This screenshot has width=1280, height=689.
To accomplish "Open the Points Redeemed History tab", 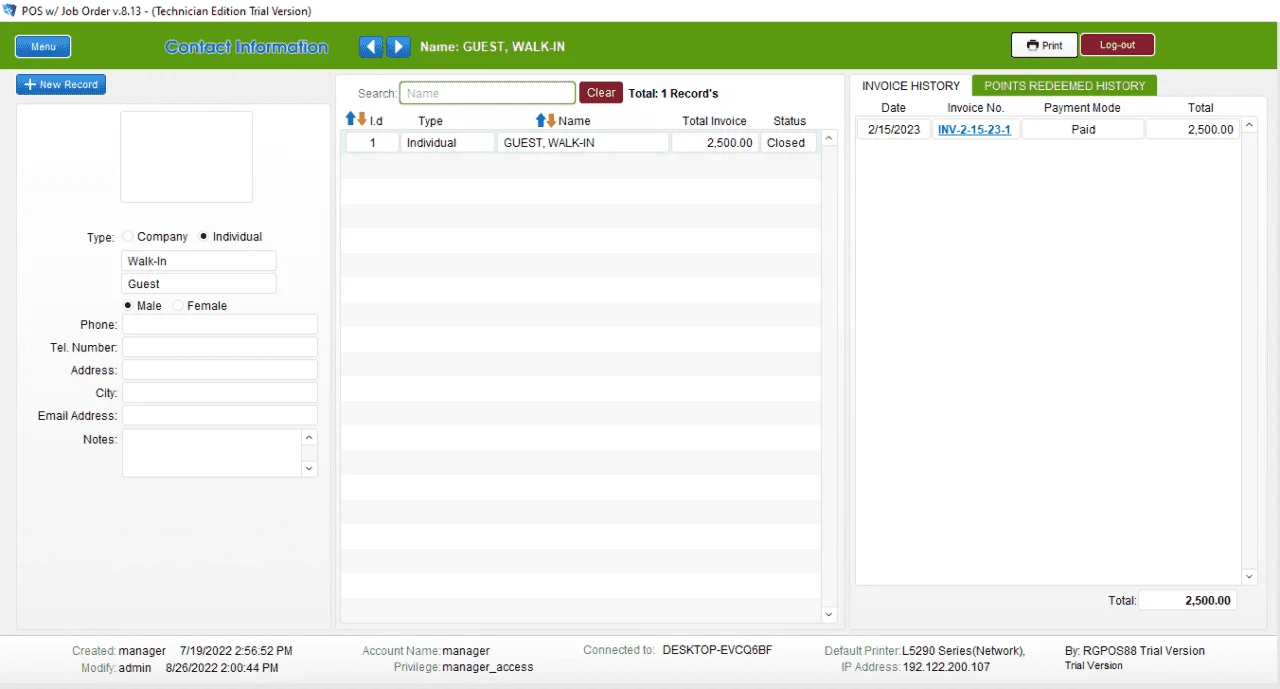I will point(1064,86).
